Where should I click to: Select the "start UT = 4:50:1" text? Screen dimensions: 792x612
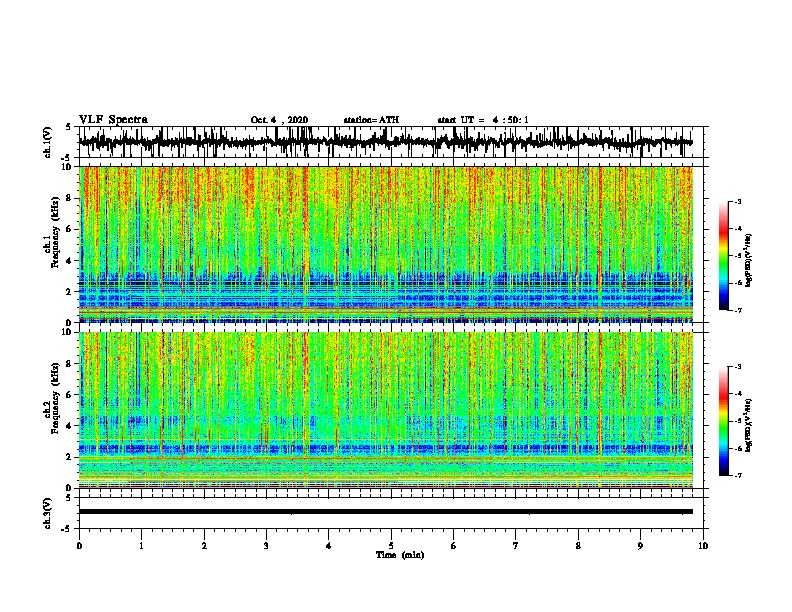pyautogui.click(x=483, y=120)
